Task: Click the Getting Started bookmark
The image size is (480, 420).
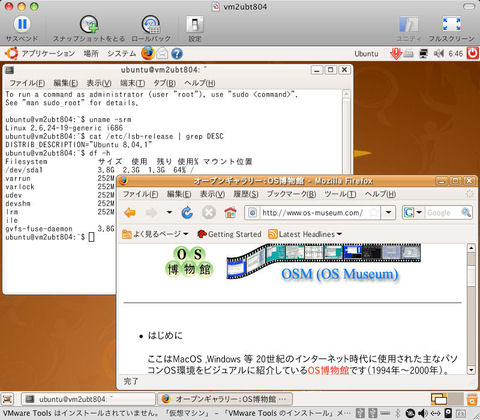Action: pos(229,234)
